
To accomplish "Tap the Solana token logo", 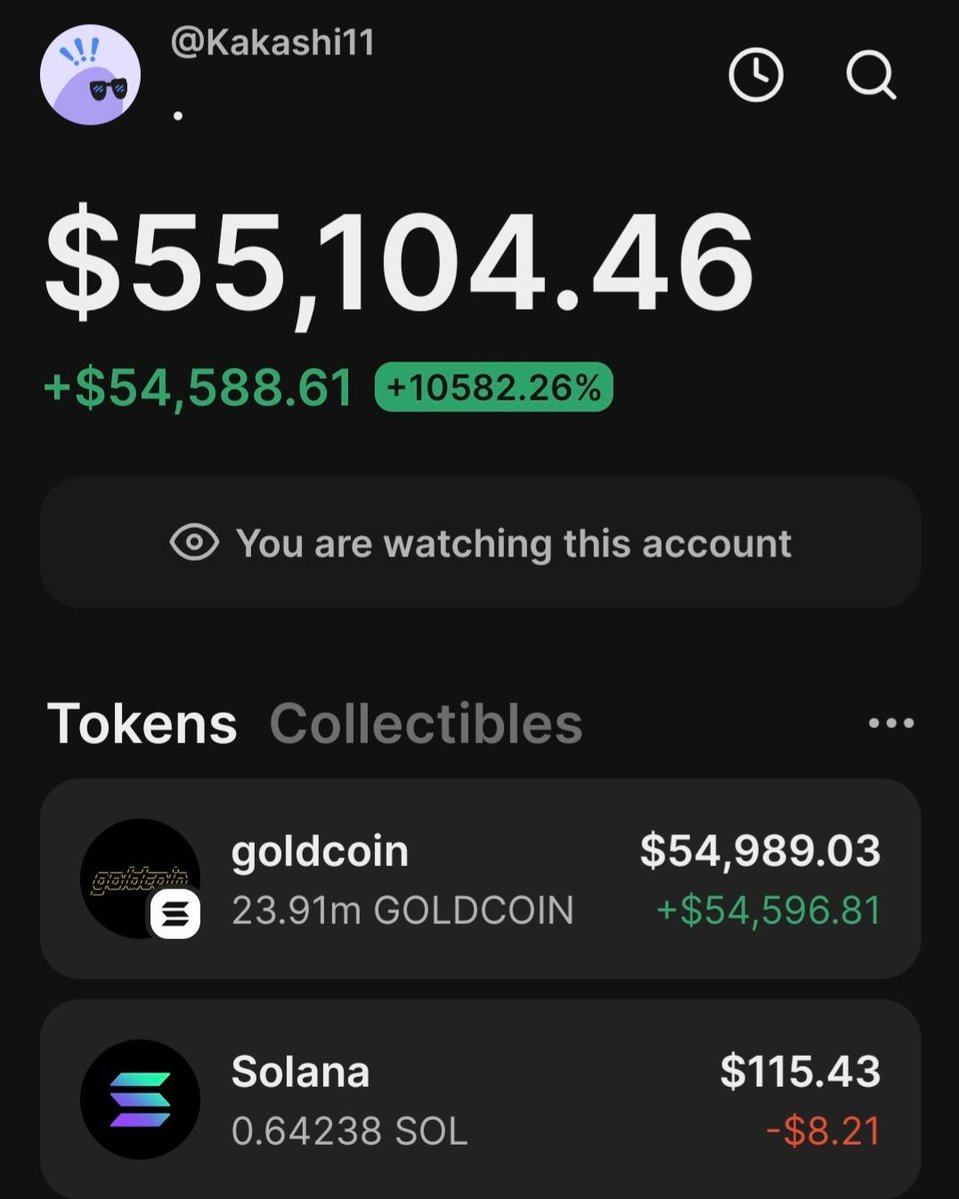I will point(140,1099).
